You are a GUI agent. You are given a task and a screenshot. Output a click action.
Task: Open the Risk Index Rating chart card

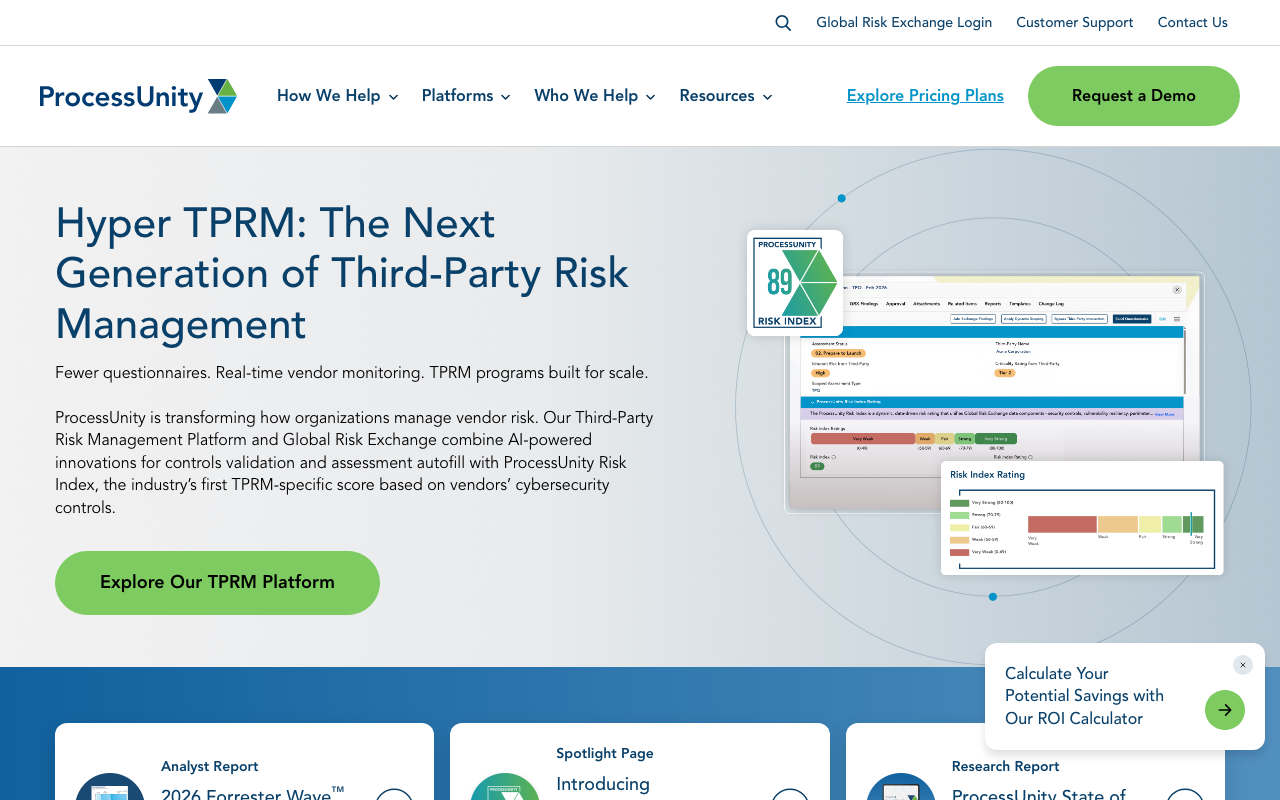point(1082,518)
